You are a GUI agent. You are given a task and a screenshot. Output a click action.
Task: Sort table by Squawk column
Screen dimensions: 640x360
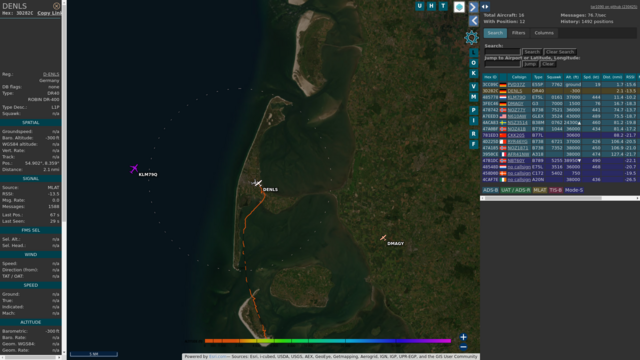coord(554,77)
